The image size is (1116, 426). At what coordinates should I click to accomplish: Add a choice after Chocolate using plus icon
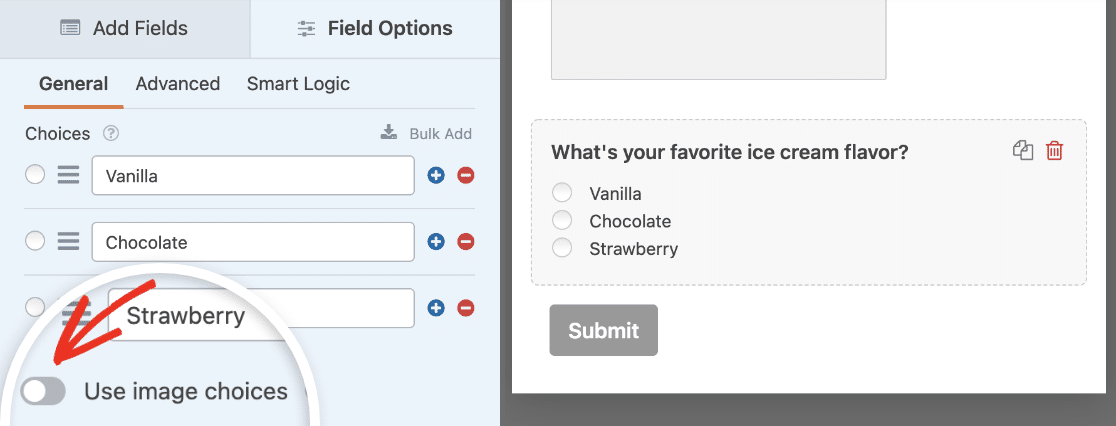click(436, 242)
